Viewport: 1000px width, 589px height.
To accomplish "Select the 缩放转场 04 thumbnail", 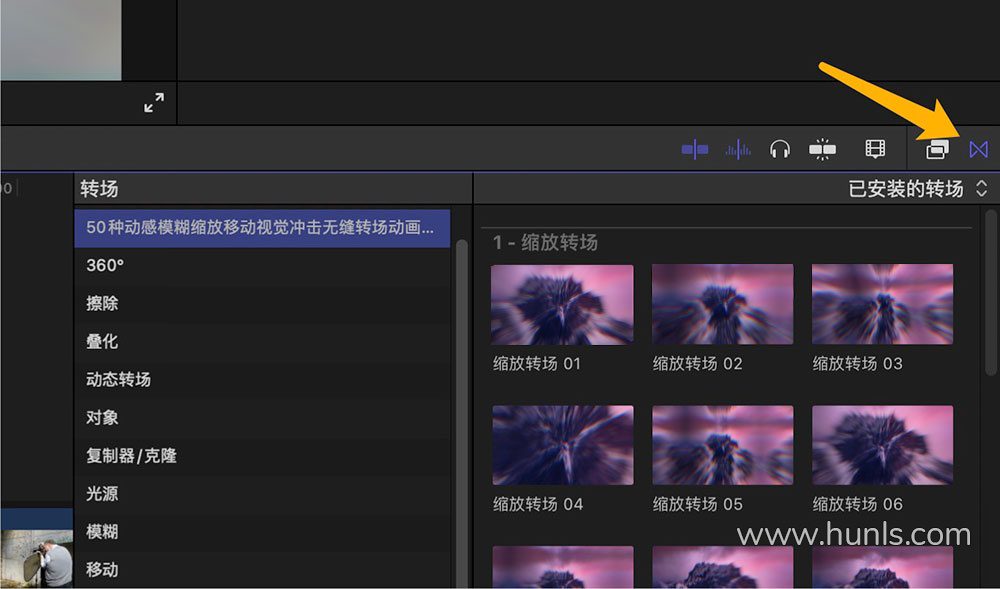I will pyautogui.click(x=562, y=445).
